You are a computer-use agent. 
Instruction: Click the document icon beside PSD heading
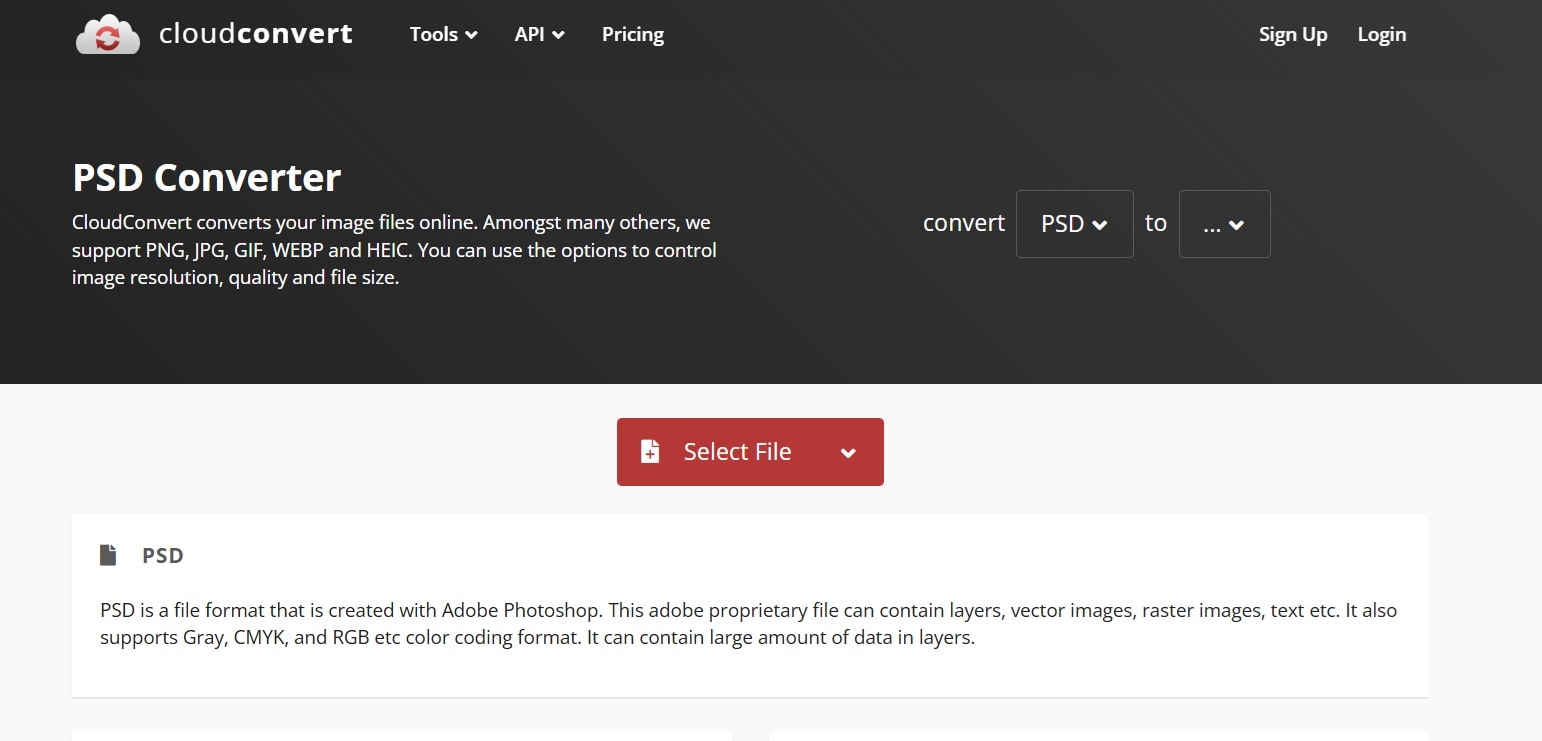108,555
